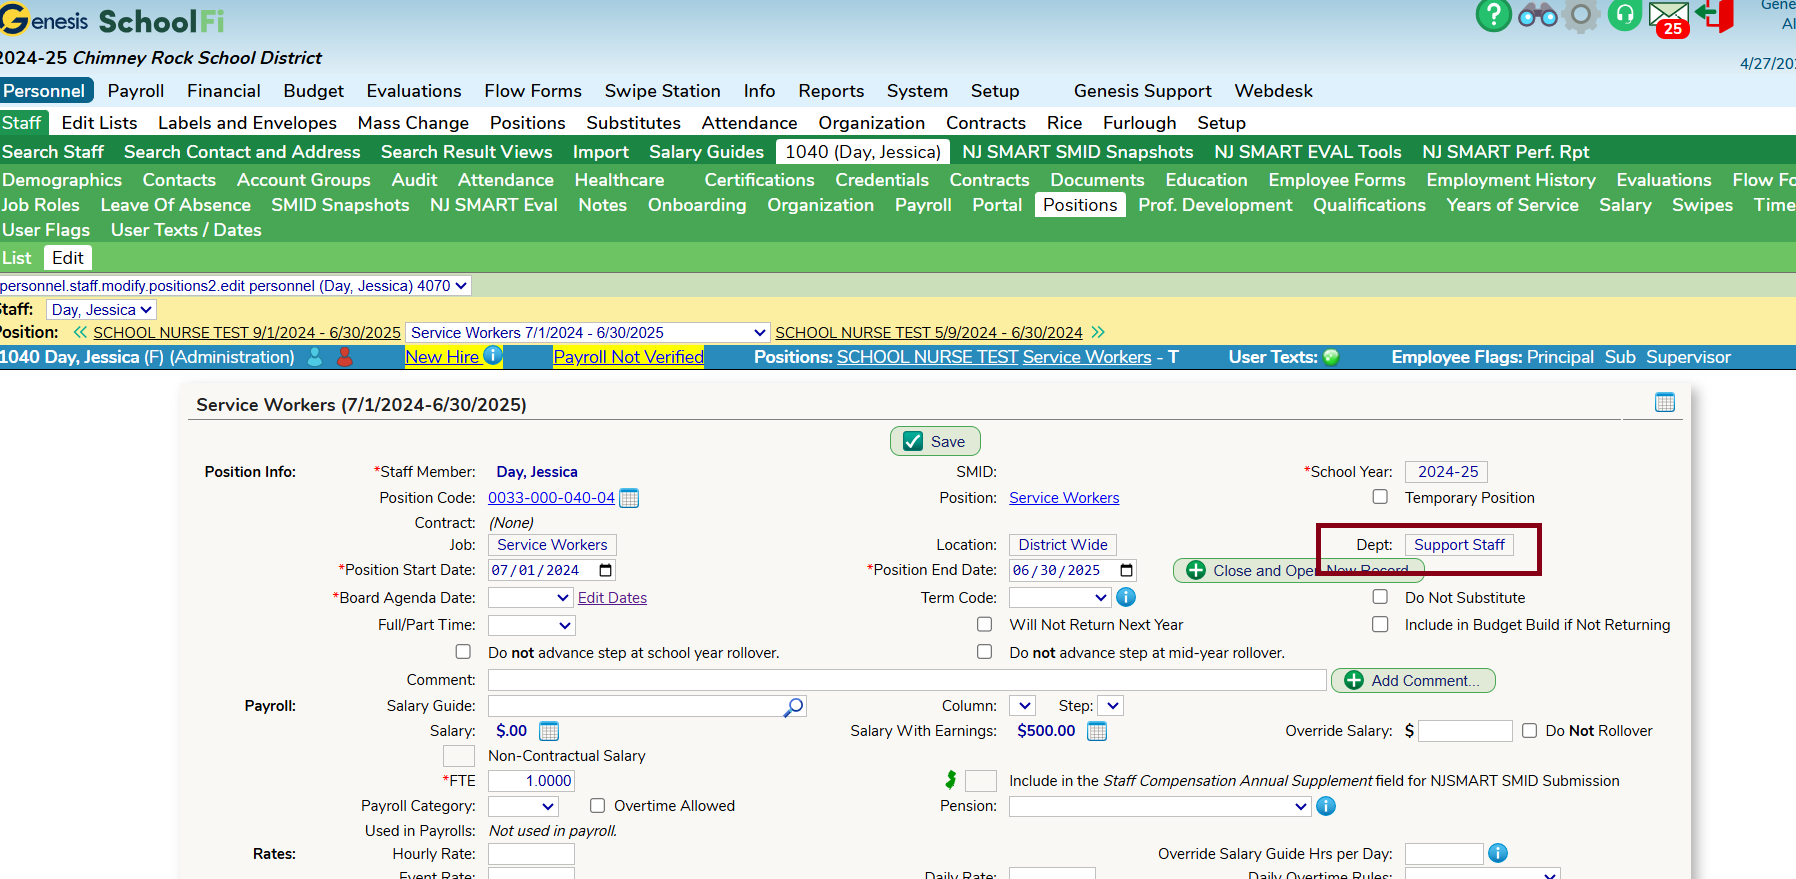Toggle the Overtime Allowed checkbox

(x=597, y=806)
